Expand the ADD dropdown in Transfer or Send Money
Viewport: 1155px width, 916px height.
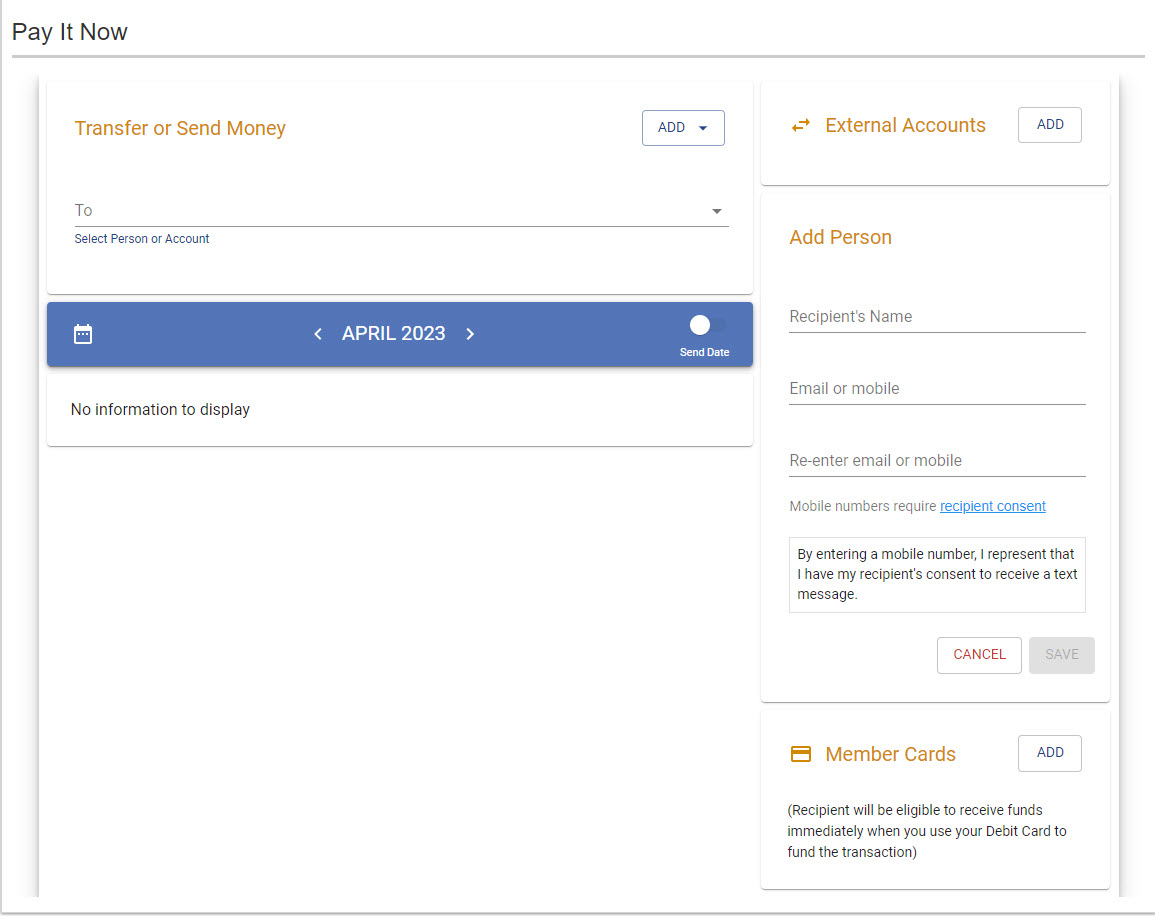coord(683,127)
